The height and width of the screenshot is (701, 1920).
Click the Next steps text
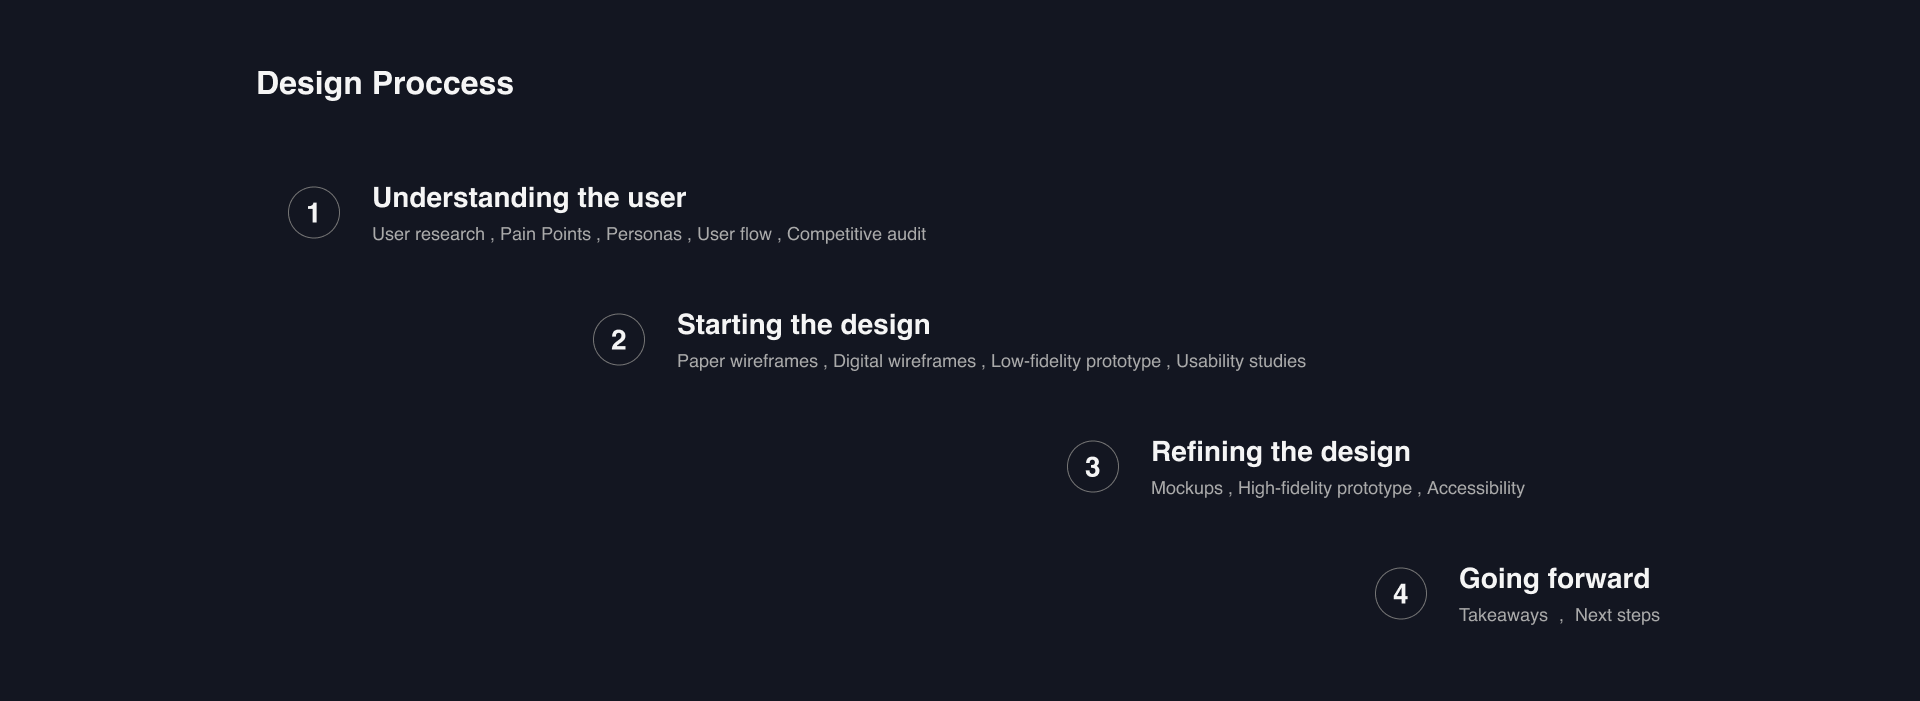click(1617, 615)
